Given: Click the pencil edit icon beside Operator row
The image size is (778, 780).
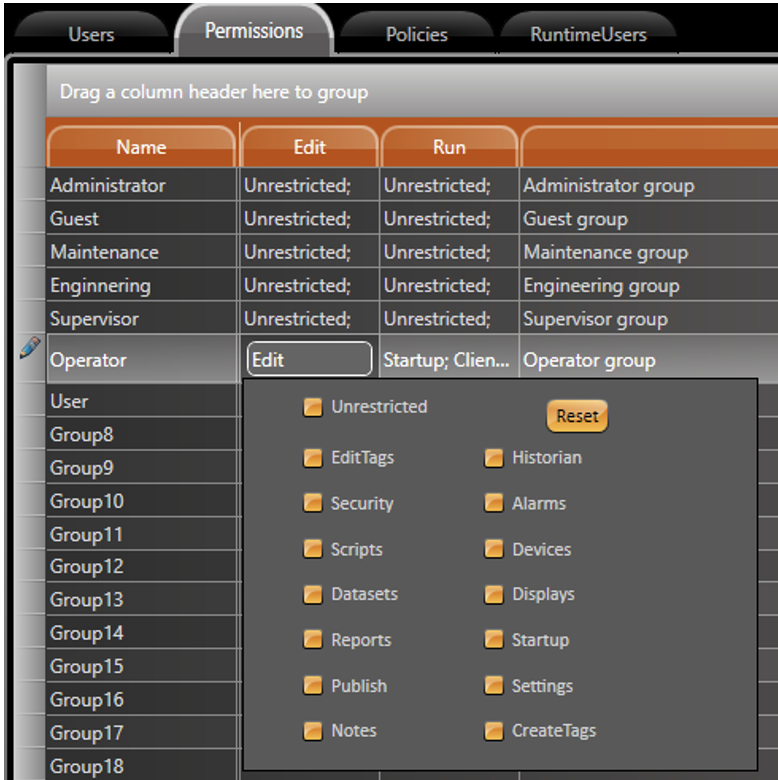Looking at the screenshot, I should [29, 348].
